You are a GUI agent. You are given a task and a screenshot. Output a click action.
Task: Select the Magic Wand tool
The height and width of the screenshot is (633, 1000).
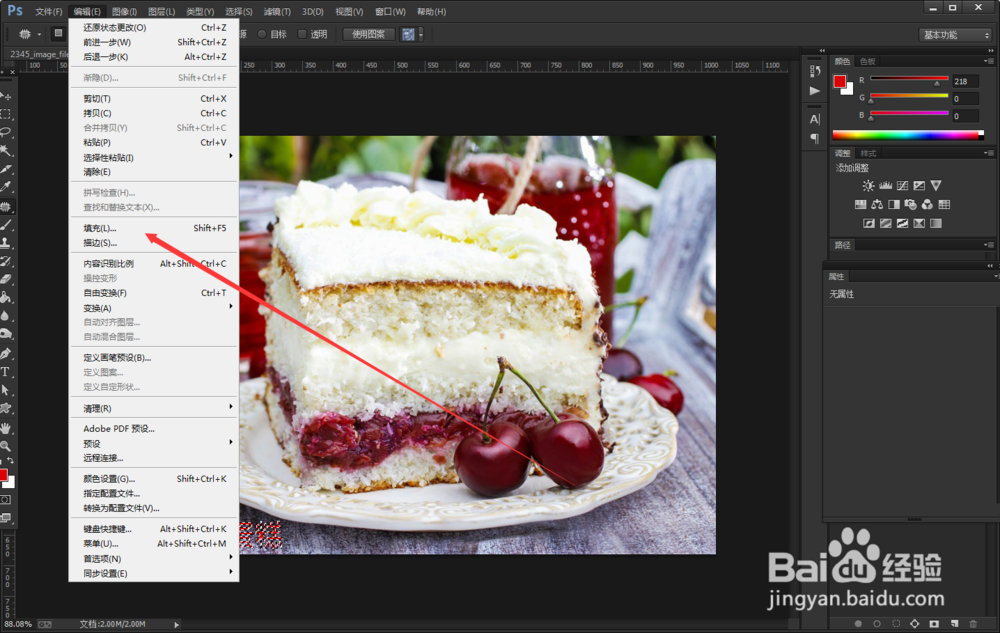[6, 151]
